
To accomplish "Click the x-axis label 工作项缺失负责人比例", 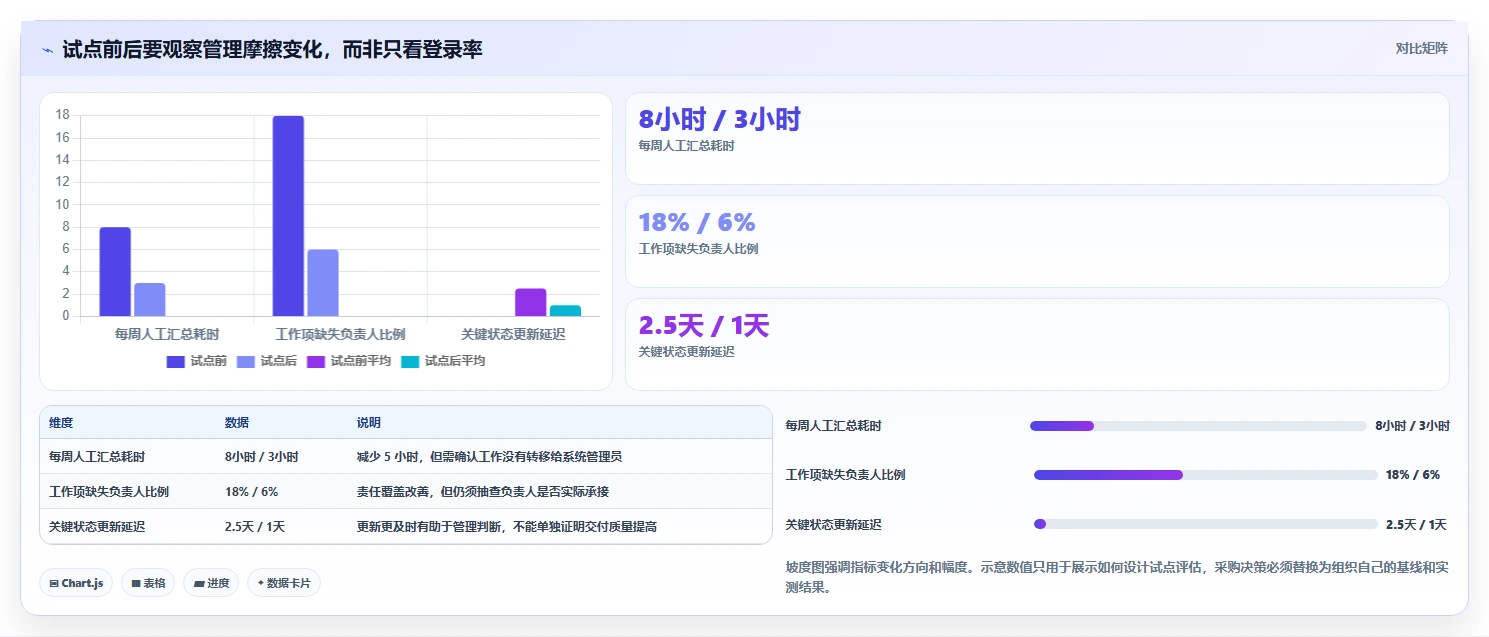I will 340,334.
